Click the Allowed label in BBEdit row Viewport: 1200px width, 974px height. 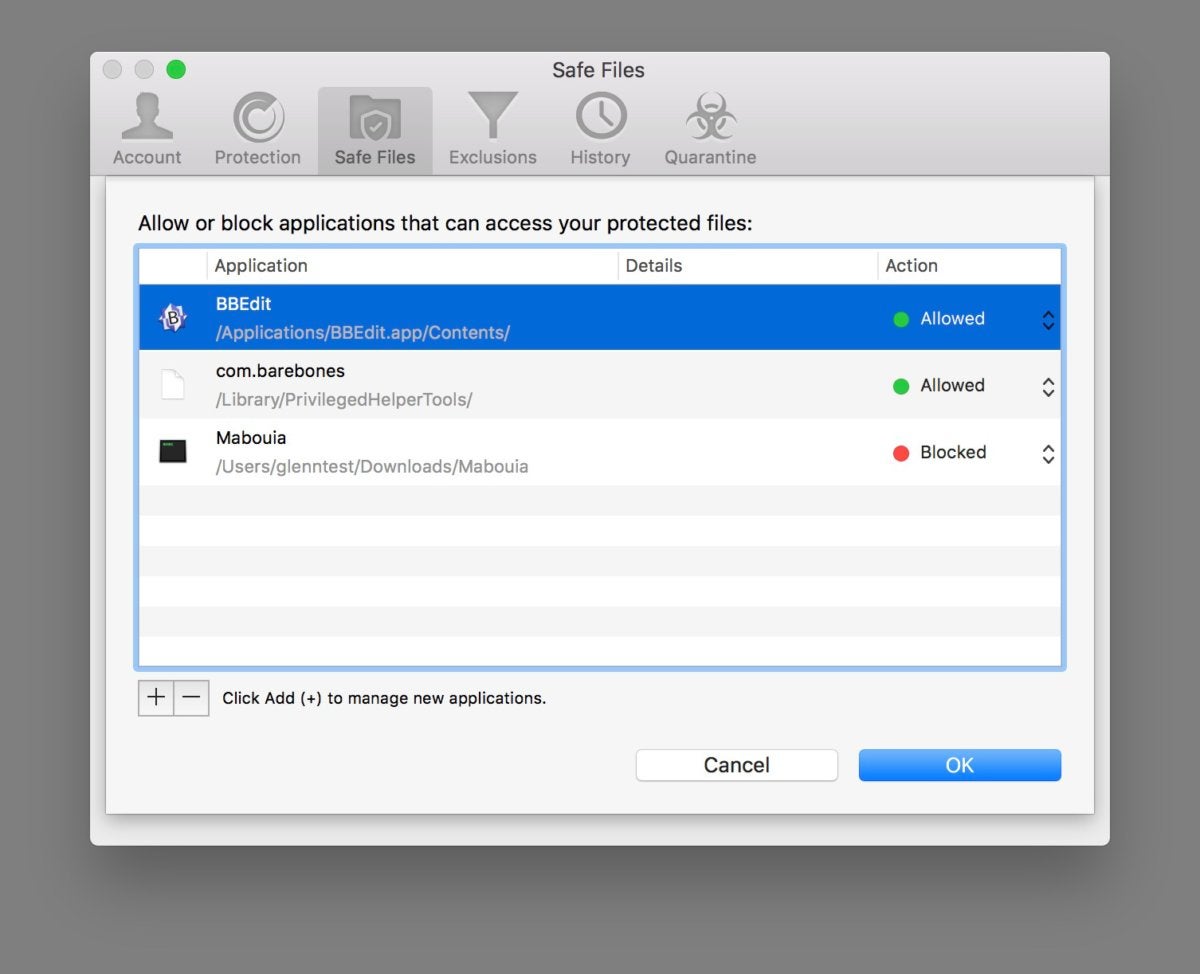(952, 319)
